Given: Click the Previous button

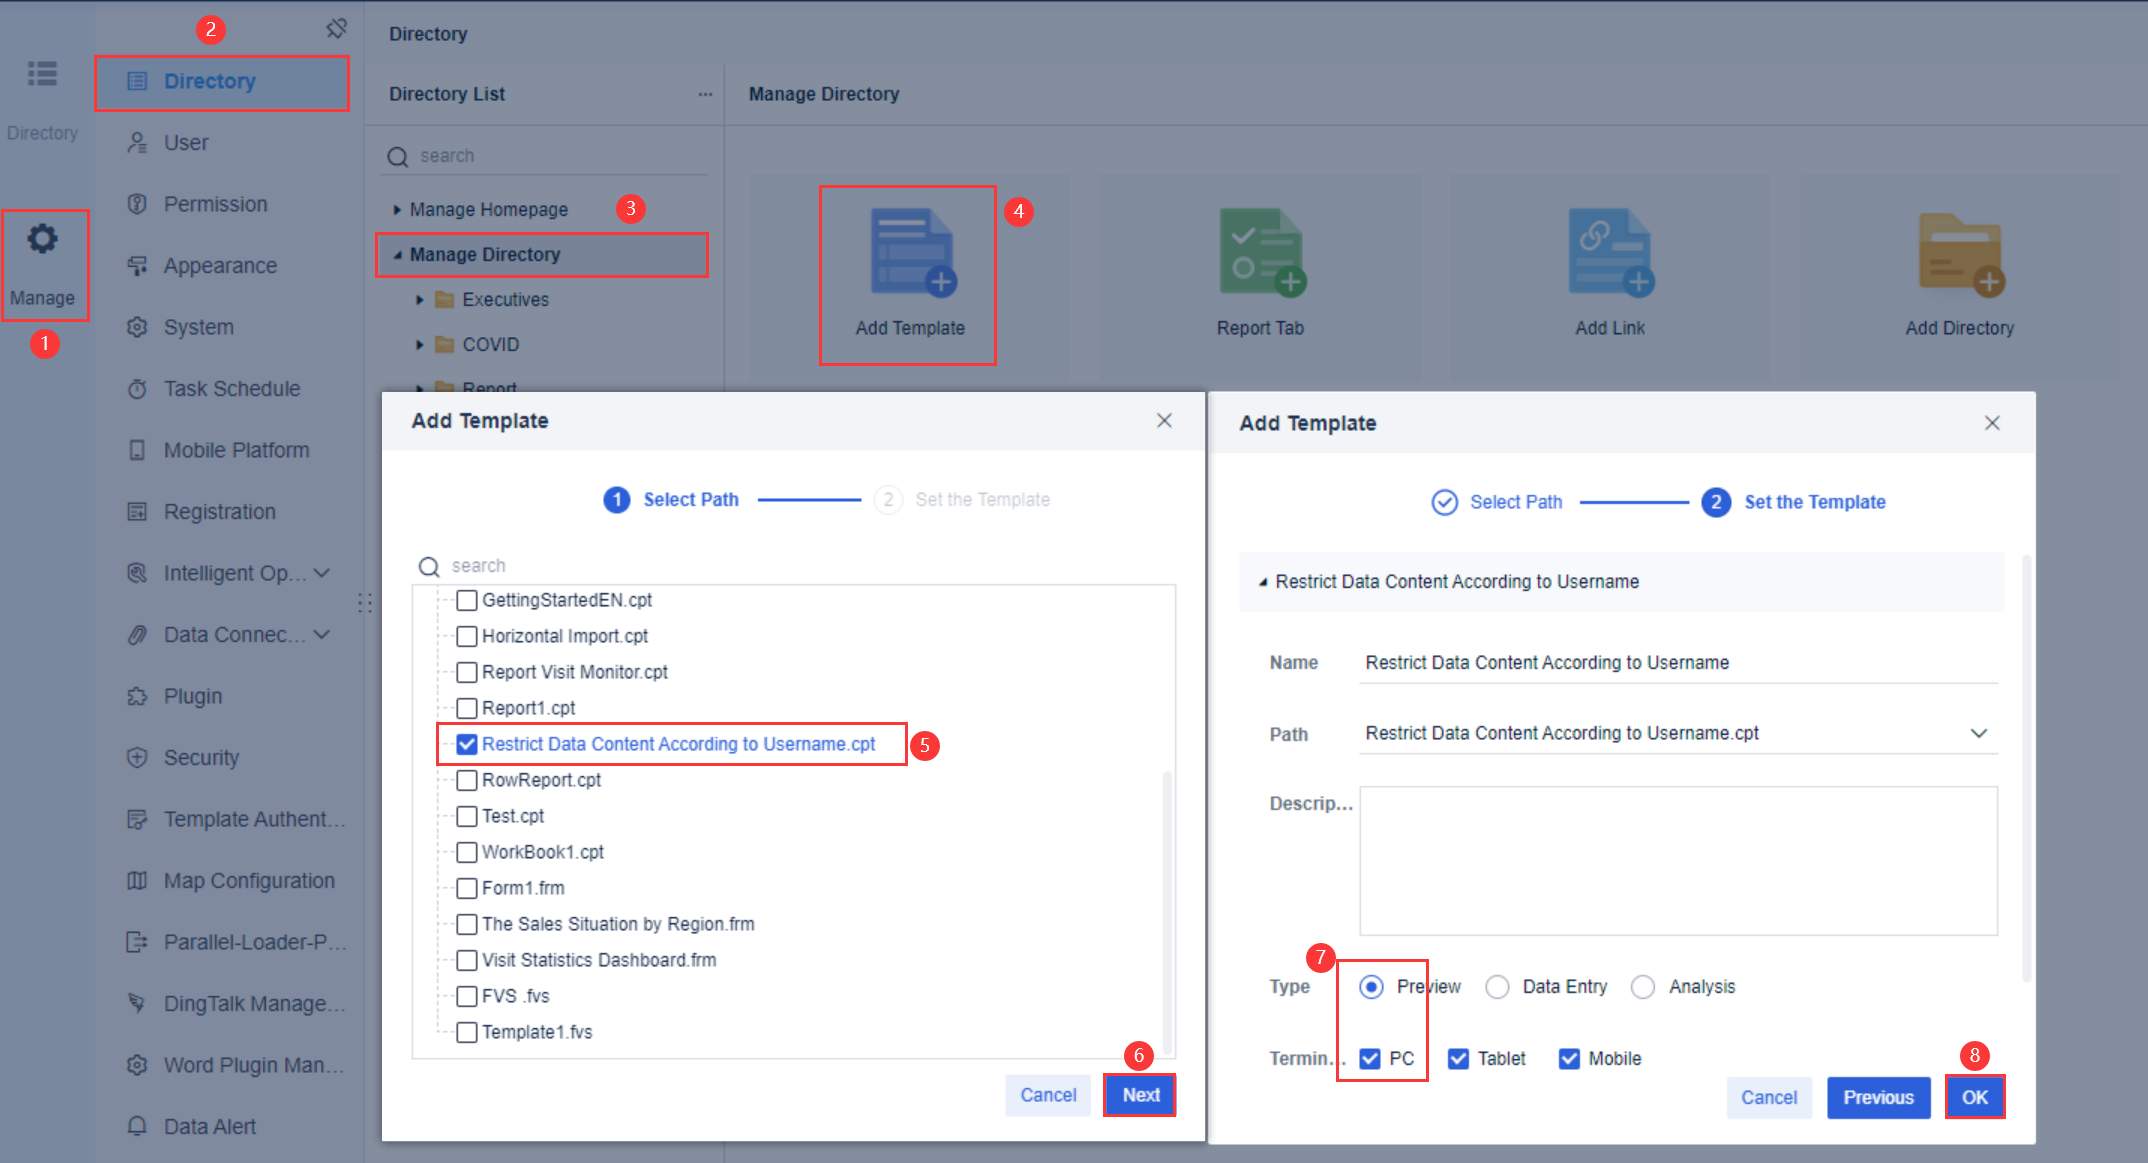Looking at the screenshot, I should 1878,1097.
